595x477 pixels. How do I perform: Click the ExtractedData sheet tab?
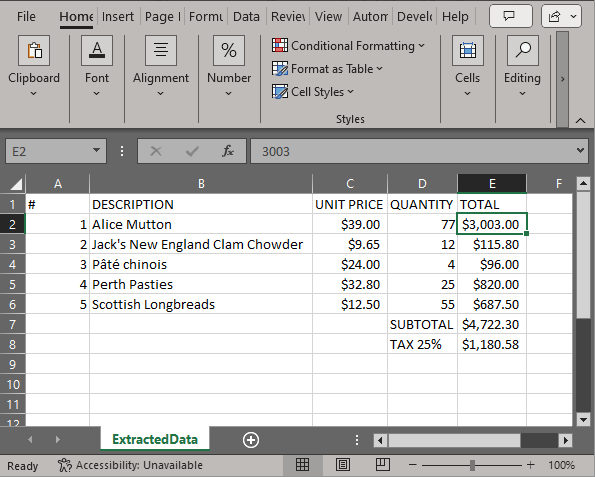coord(155,439)
